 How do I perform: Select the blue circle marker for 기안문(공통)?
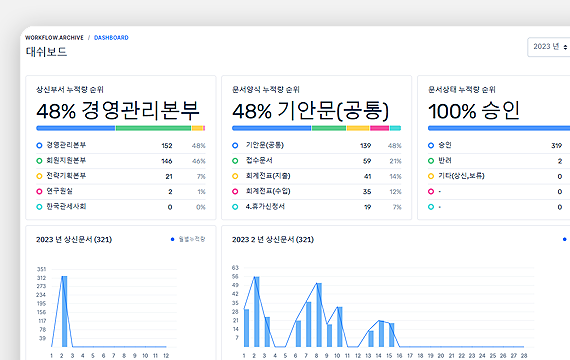point(235,145)
